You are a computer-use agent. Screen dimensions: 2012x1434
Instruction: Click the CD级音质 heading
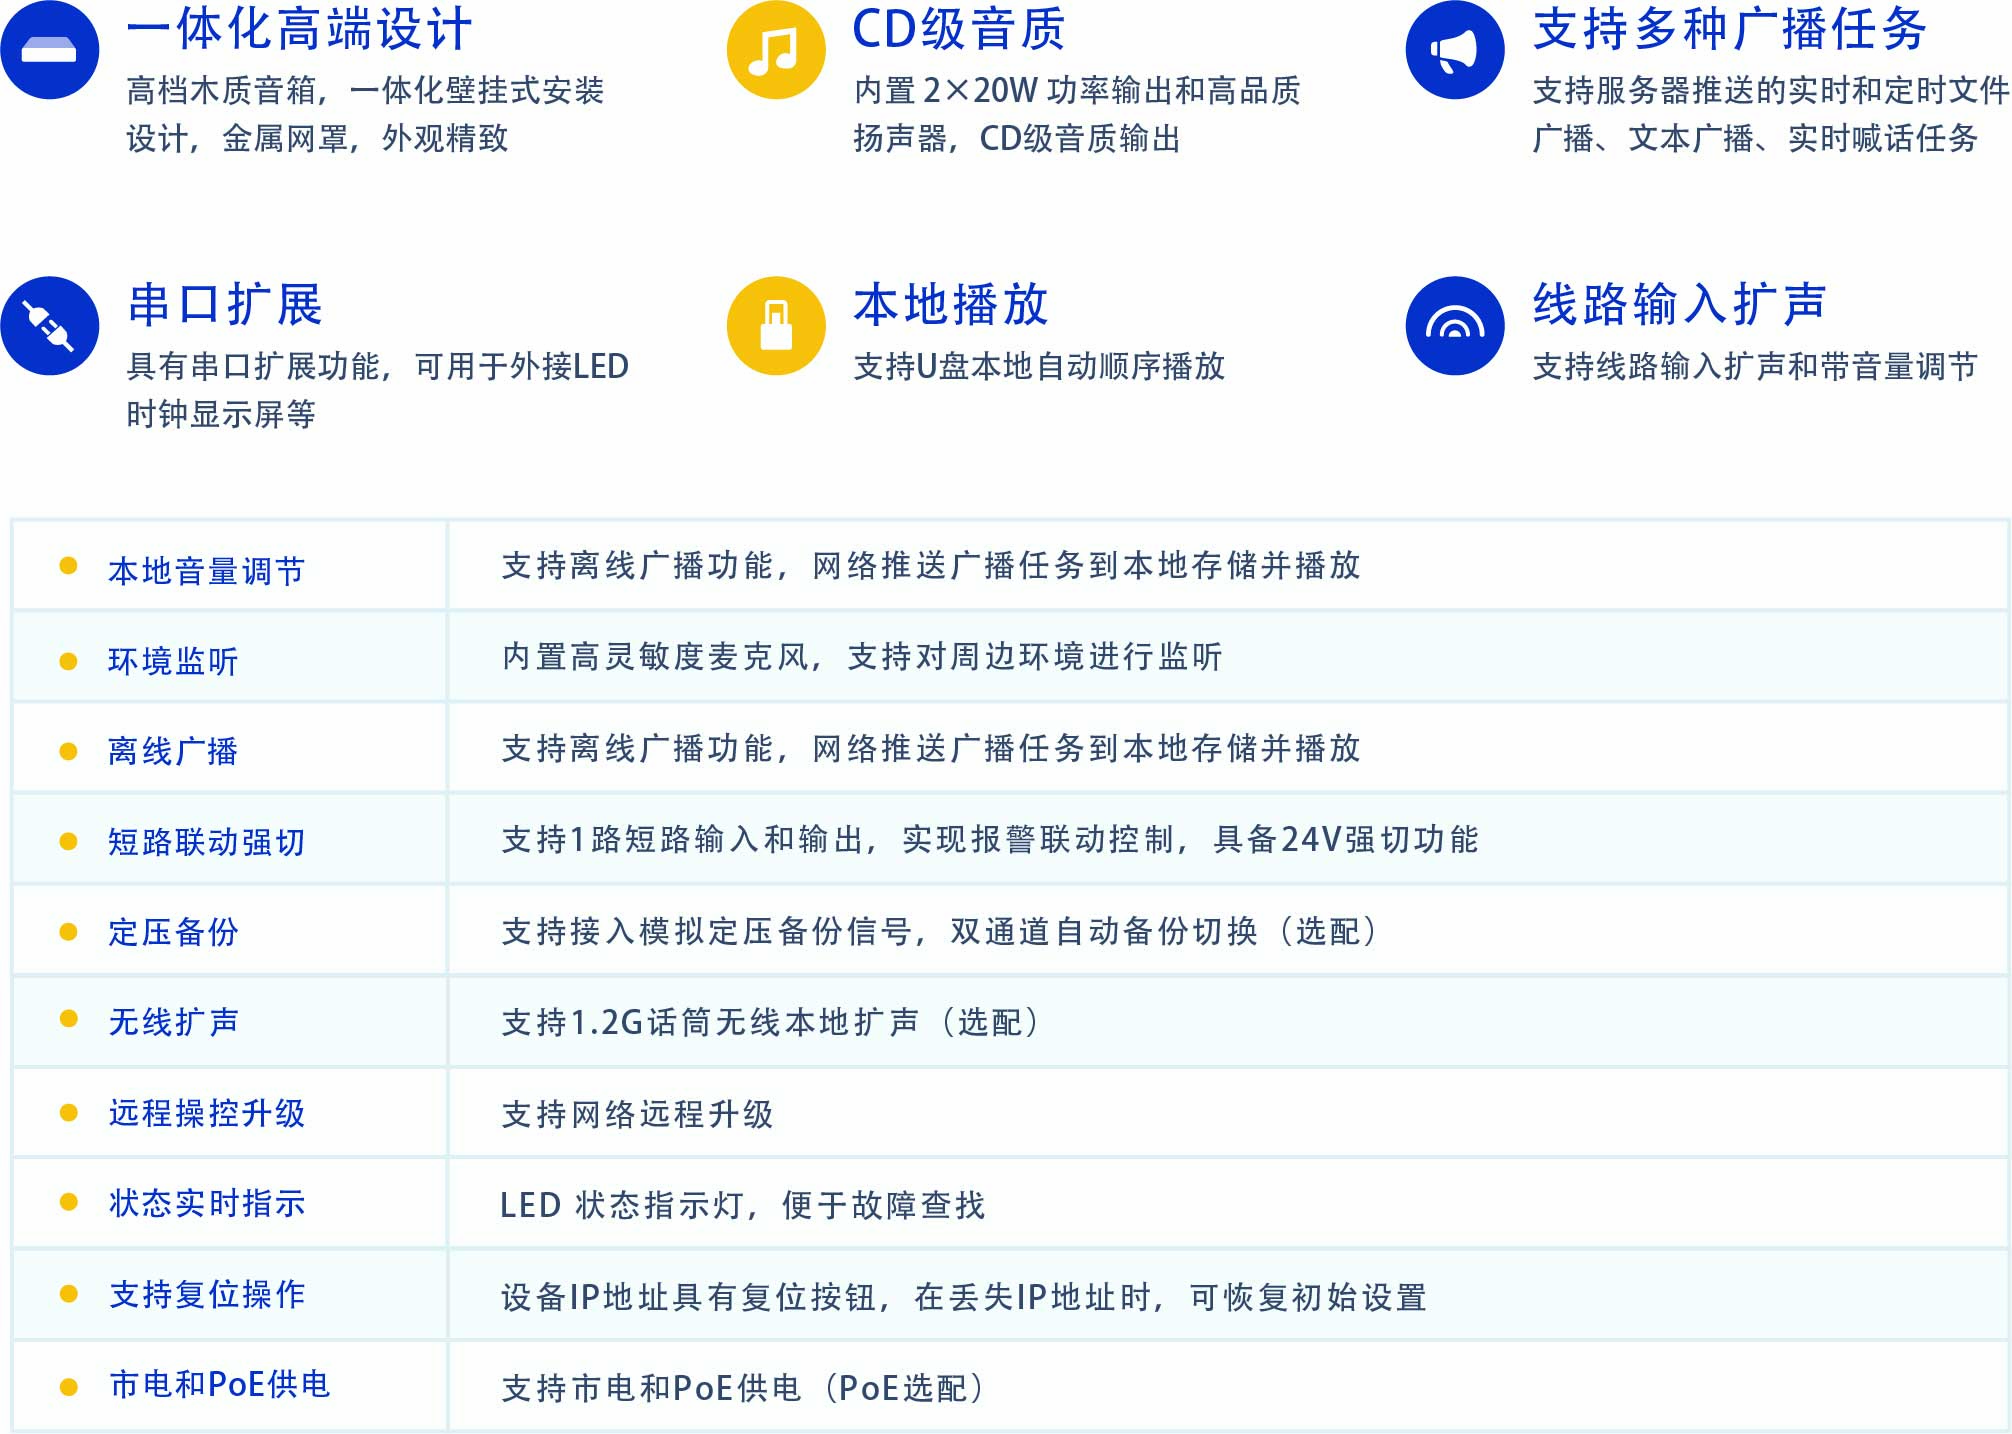point(958,29)
